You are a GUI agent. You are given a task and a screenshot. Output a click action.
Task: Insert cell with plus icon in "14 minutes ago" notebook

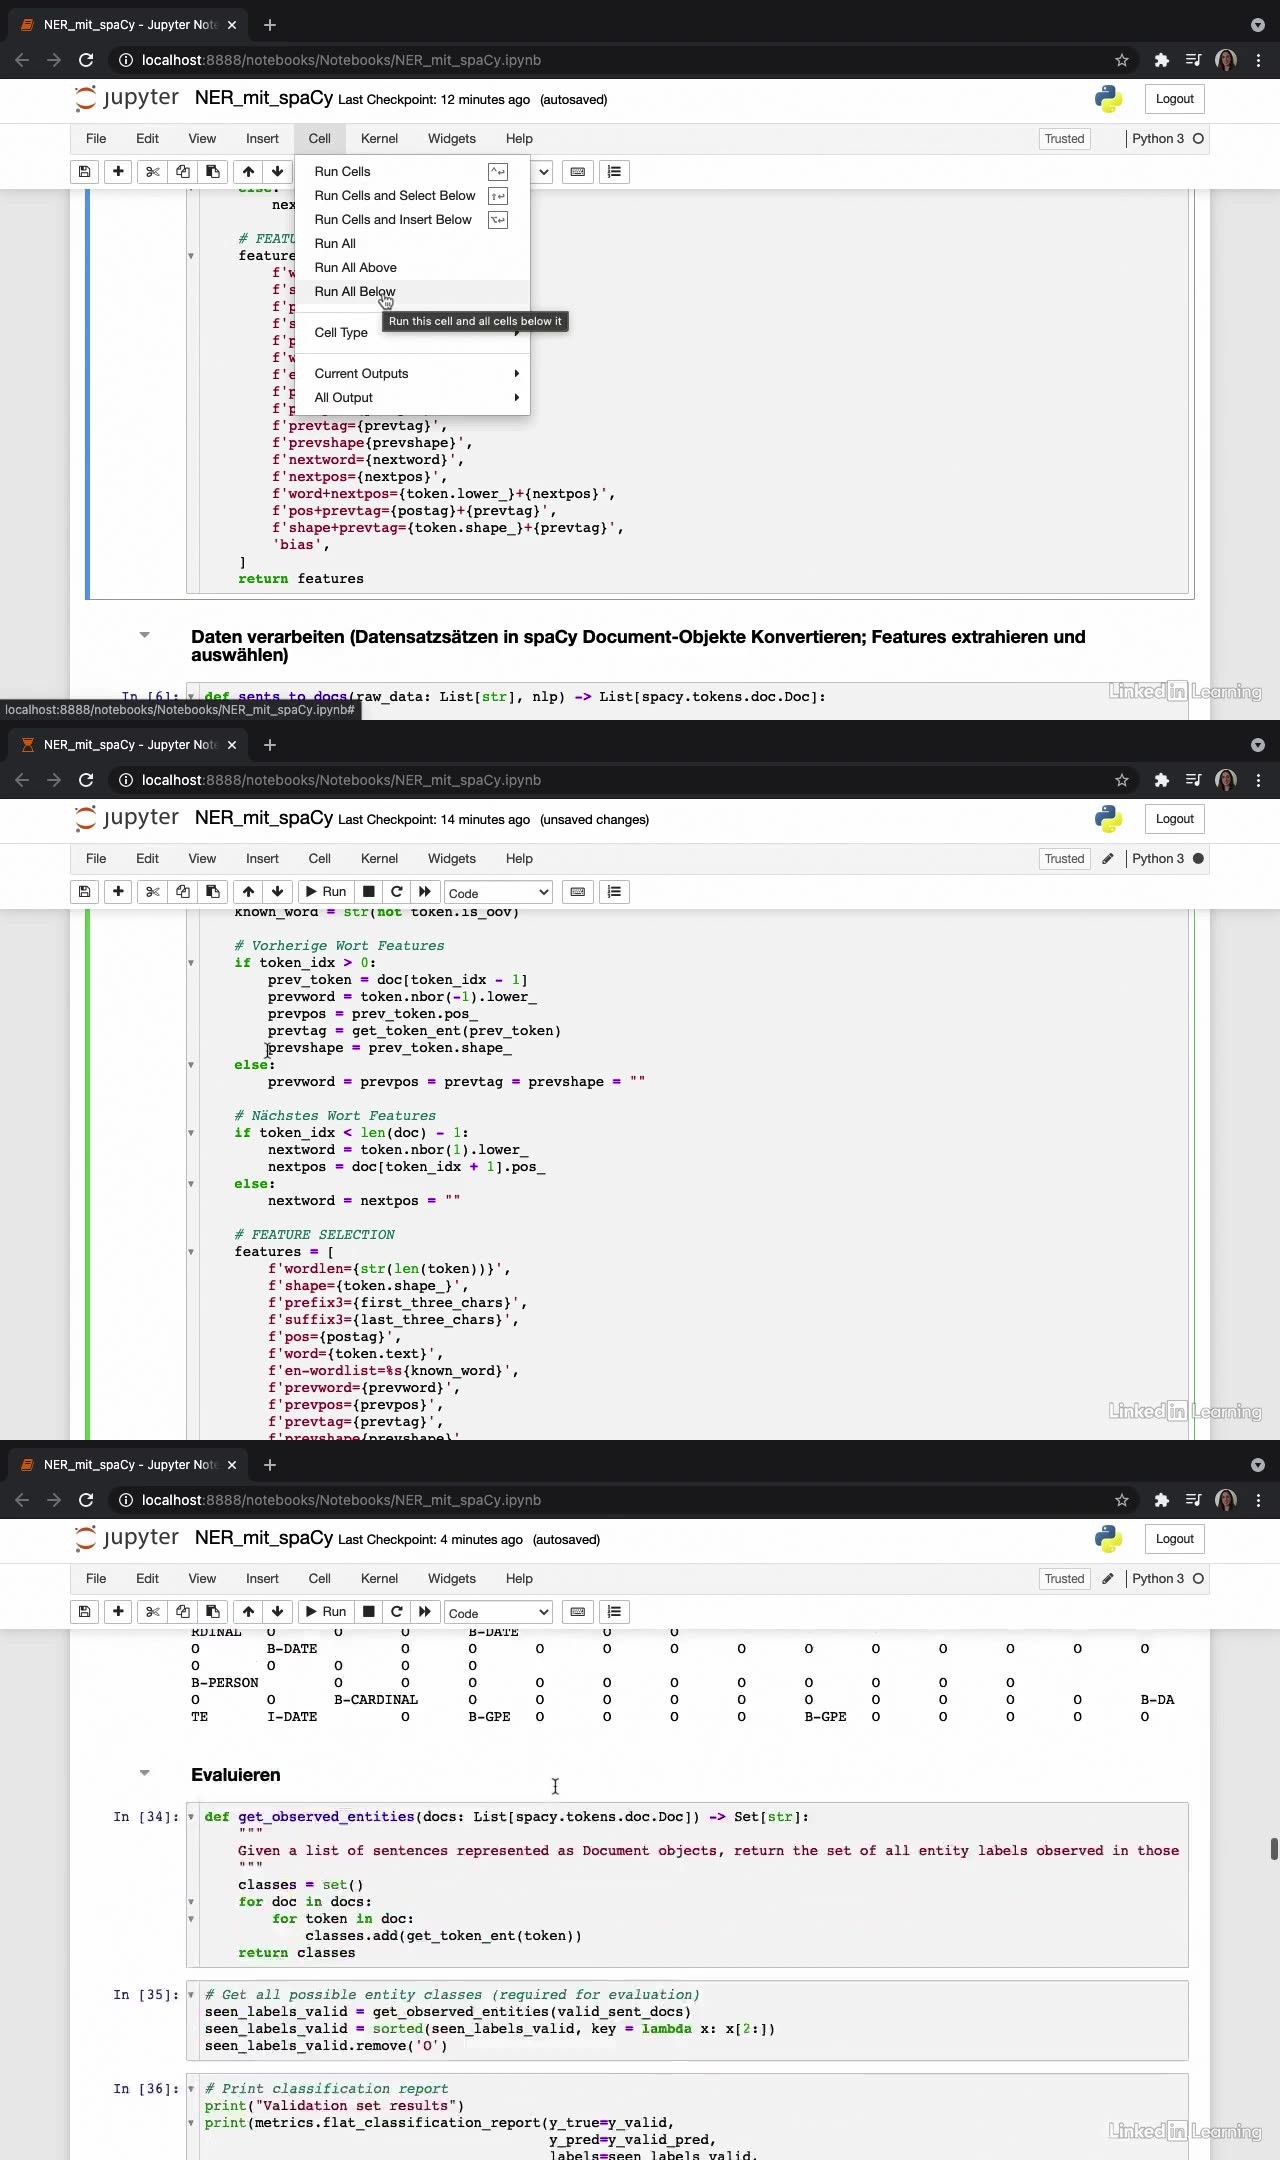(118, 892)
